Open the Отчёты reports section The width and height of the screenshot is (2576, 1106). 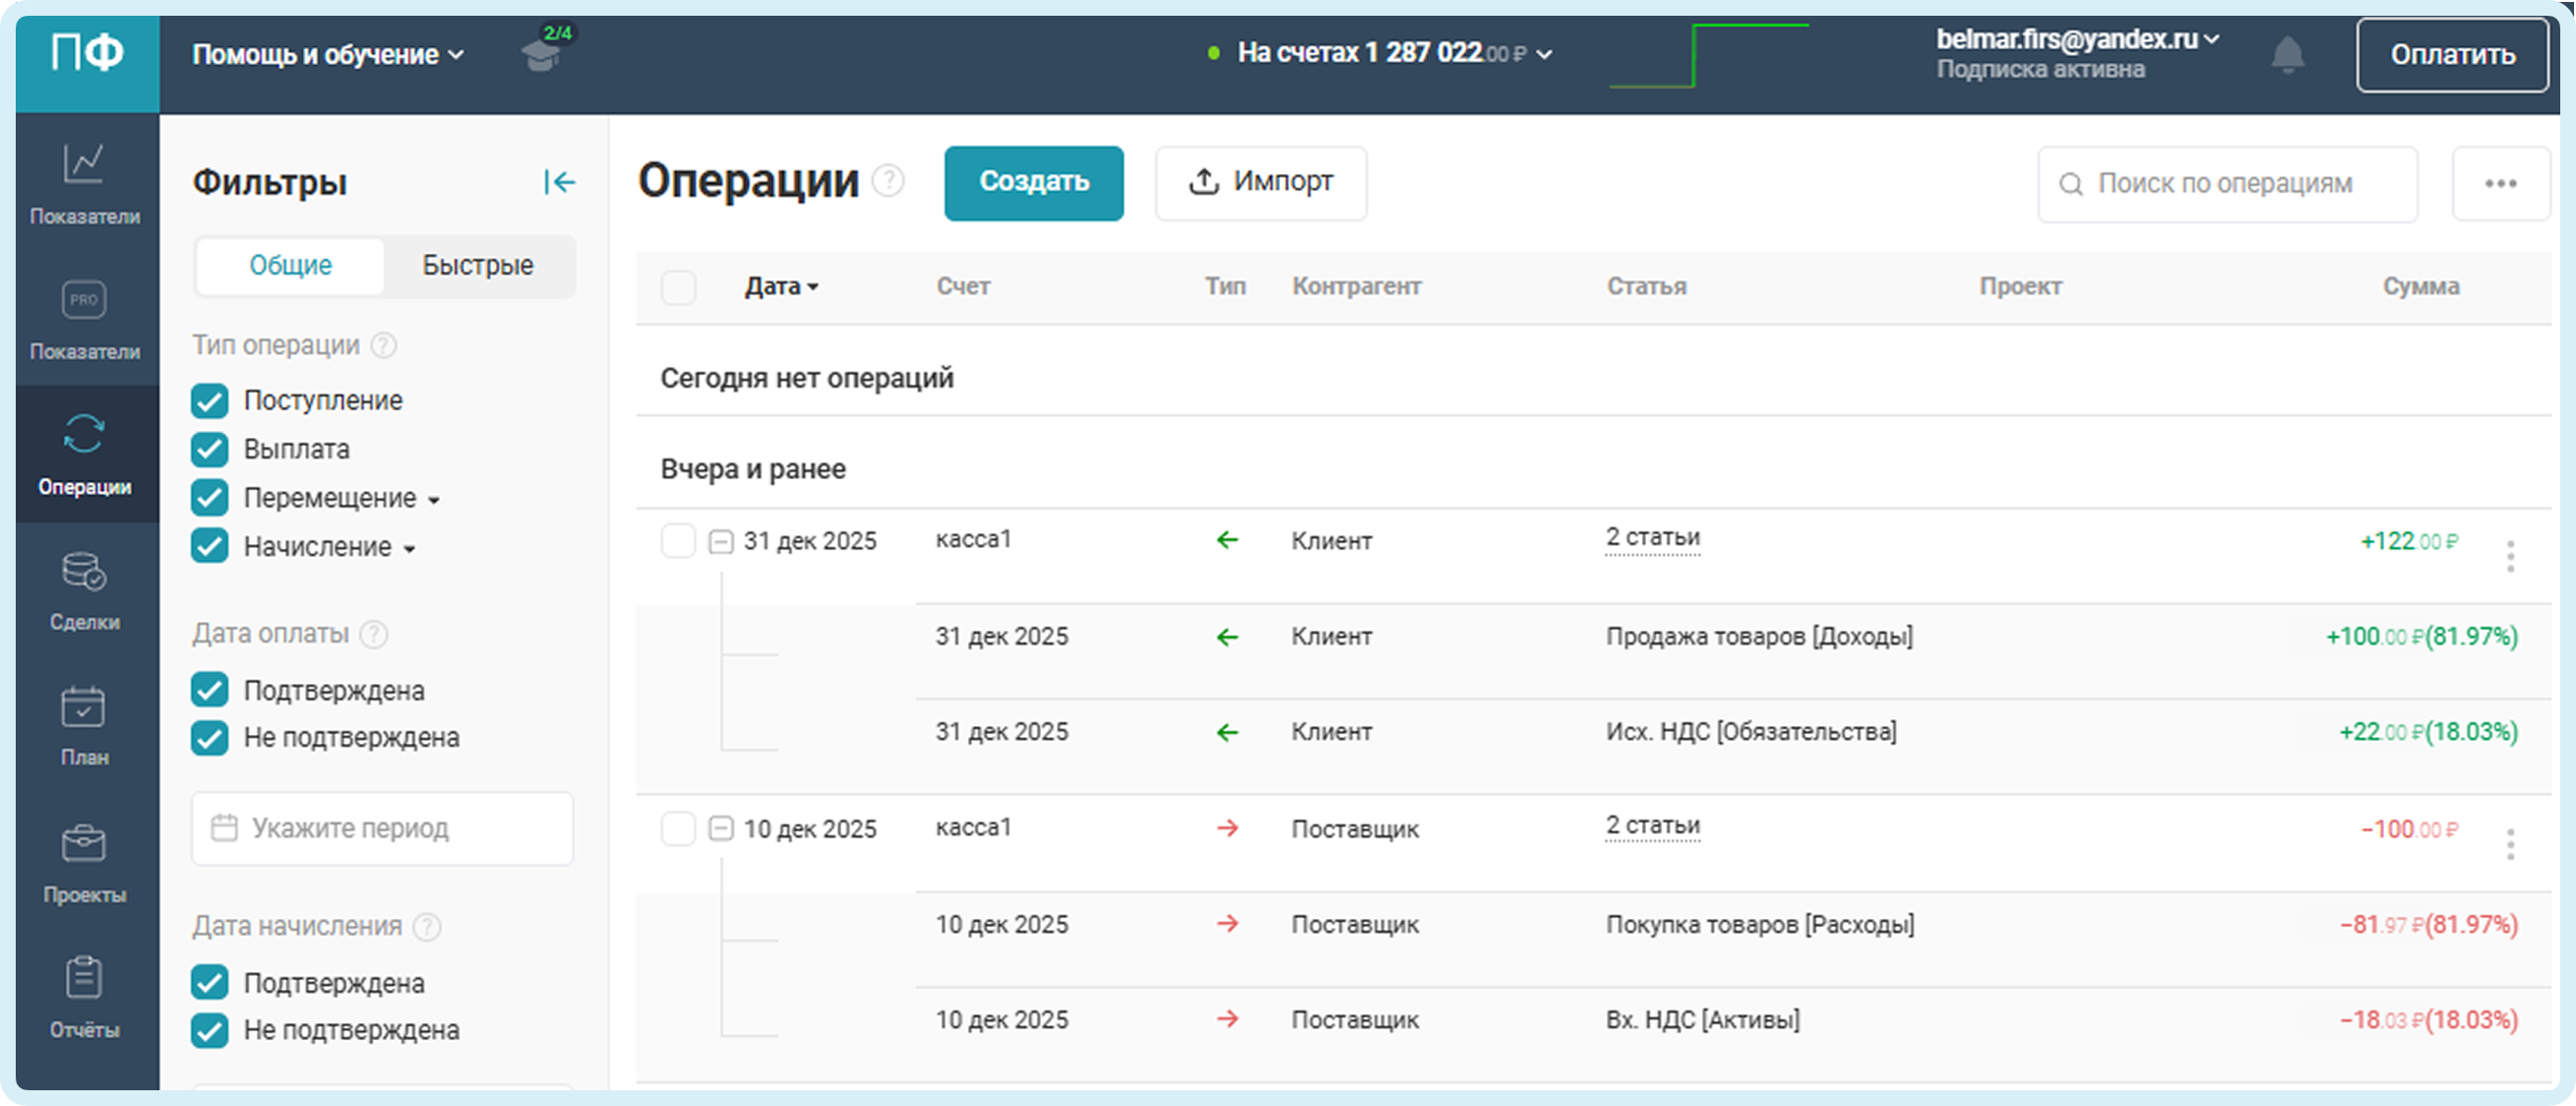pyautogui.click(x=85, y=997)
